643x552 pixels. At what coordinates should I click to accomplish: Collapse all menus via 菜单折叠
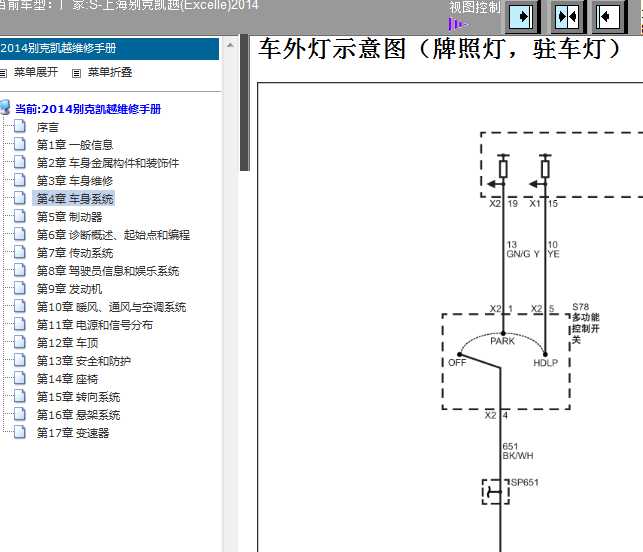[109, 73]
